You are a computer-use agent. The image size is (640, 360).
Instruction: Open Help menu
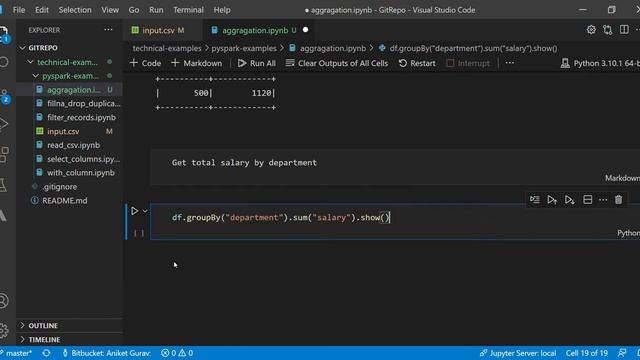pyautogui.click(x=222, y=10)
